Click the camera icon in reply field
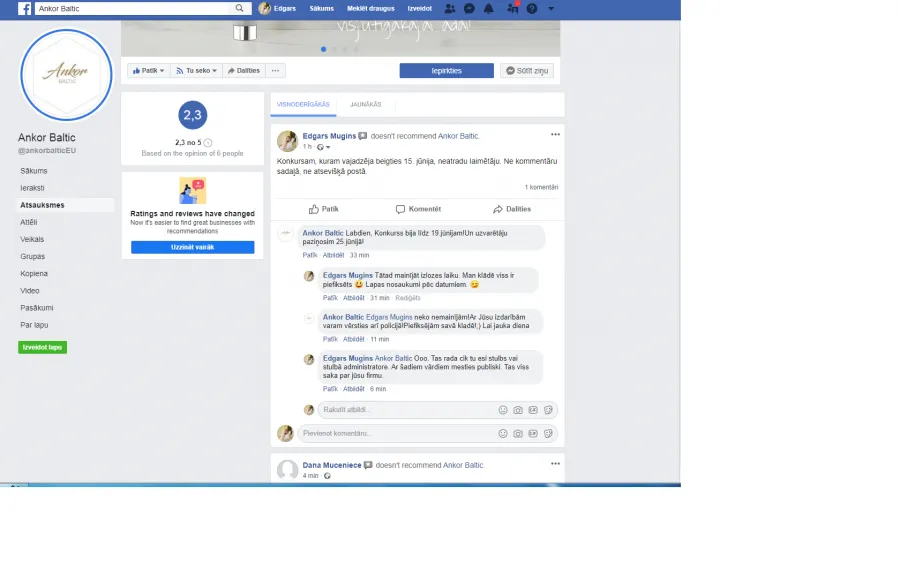This screenshot has width=900, height=562. 518,410
